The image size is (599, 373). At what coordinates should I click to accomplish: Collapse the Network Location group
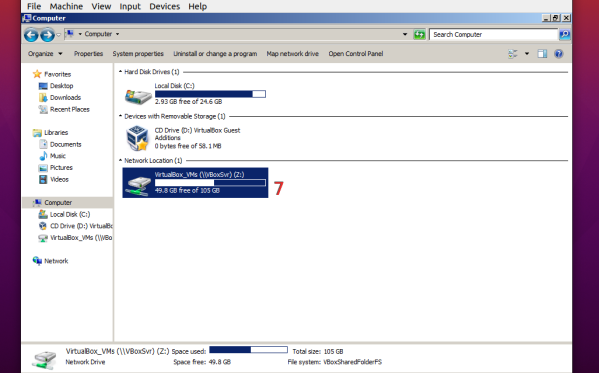[x=120, y=160]
